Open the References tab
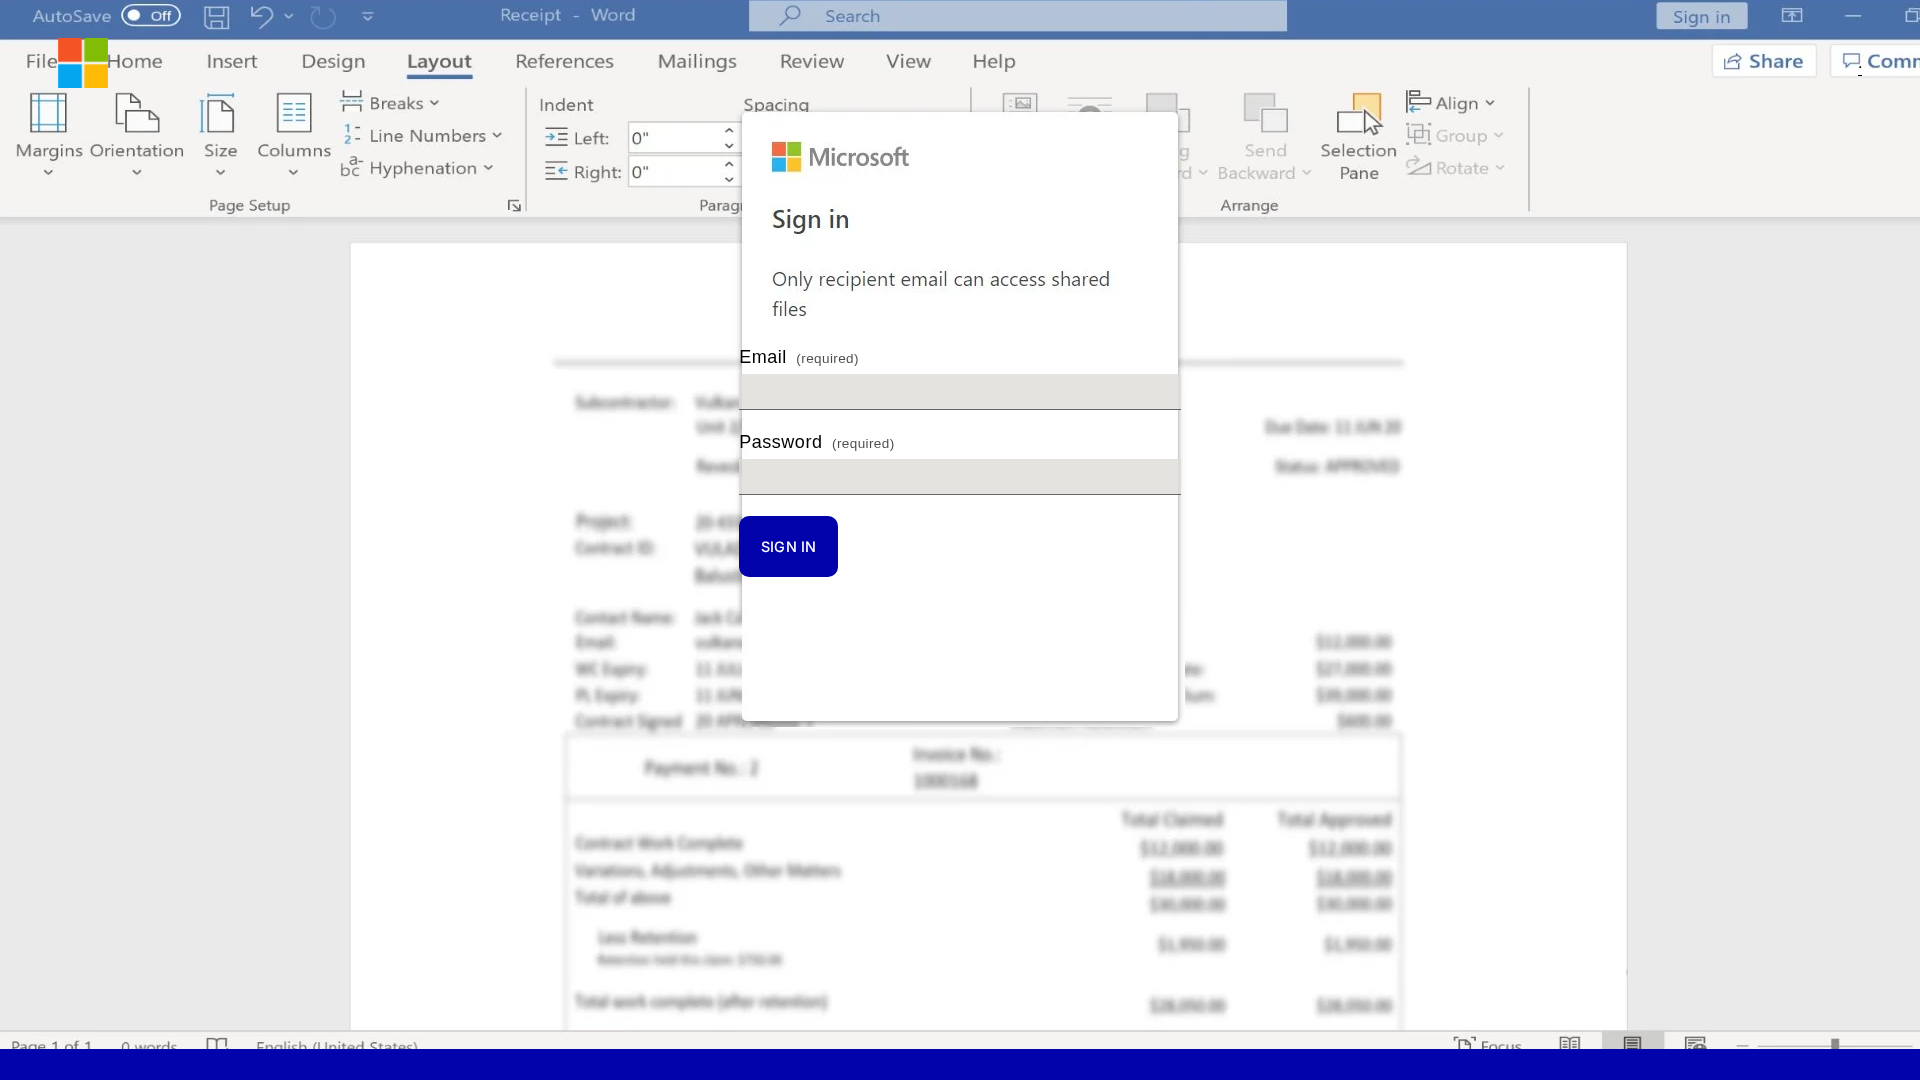The image size is (1920, 1080). [x=564, y=61]
